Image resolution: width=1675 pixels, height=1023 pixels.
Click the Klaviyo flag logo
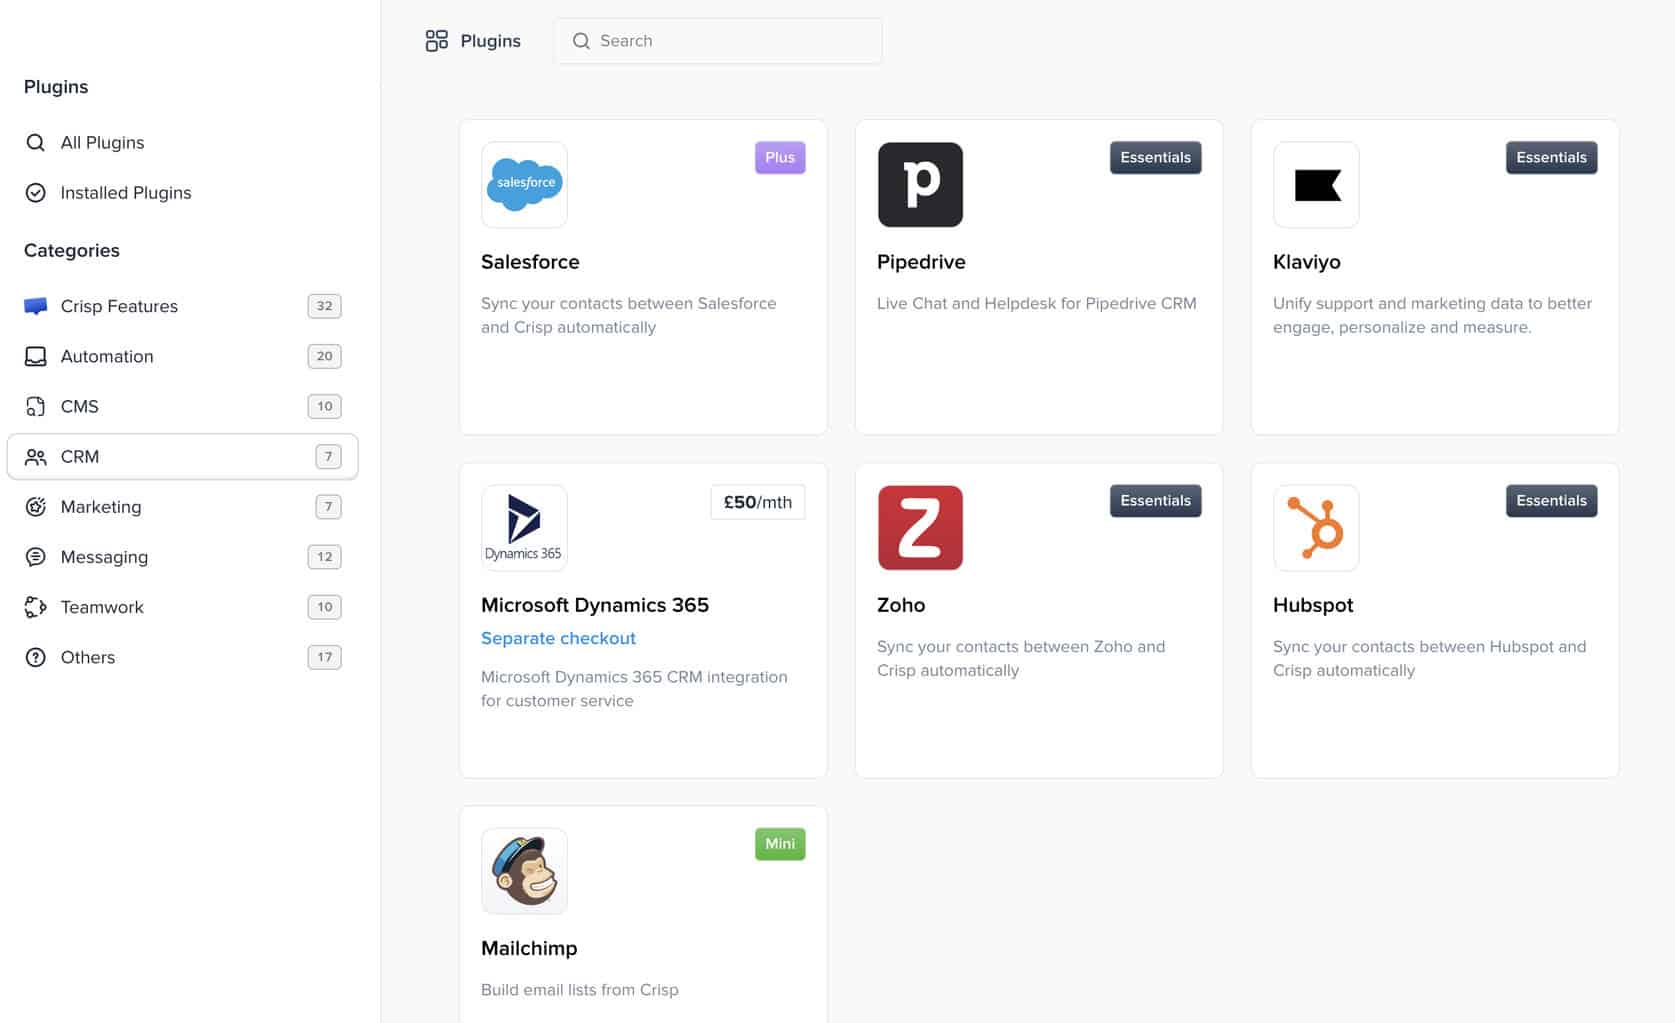[x=1316, y=185]
